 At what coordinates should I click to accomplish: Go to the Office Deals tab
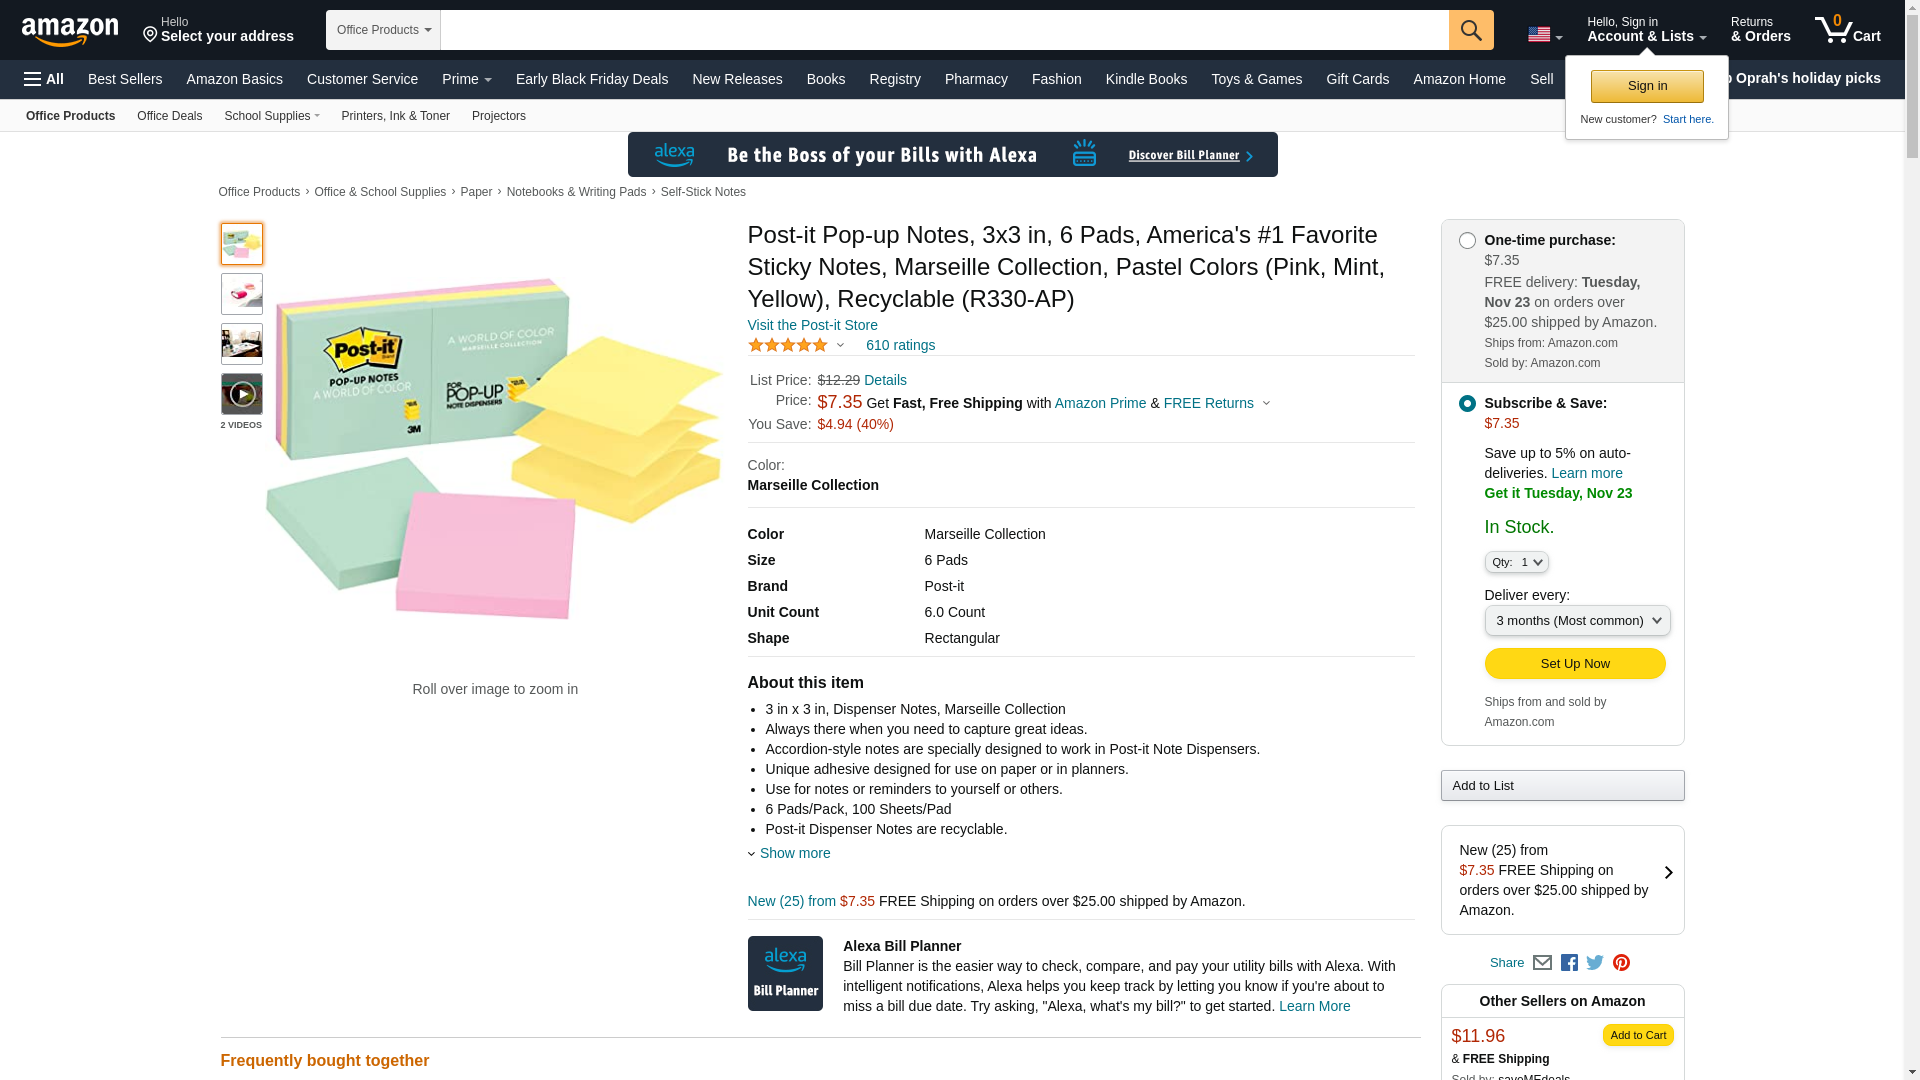click(169, 116)
